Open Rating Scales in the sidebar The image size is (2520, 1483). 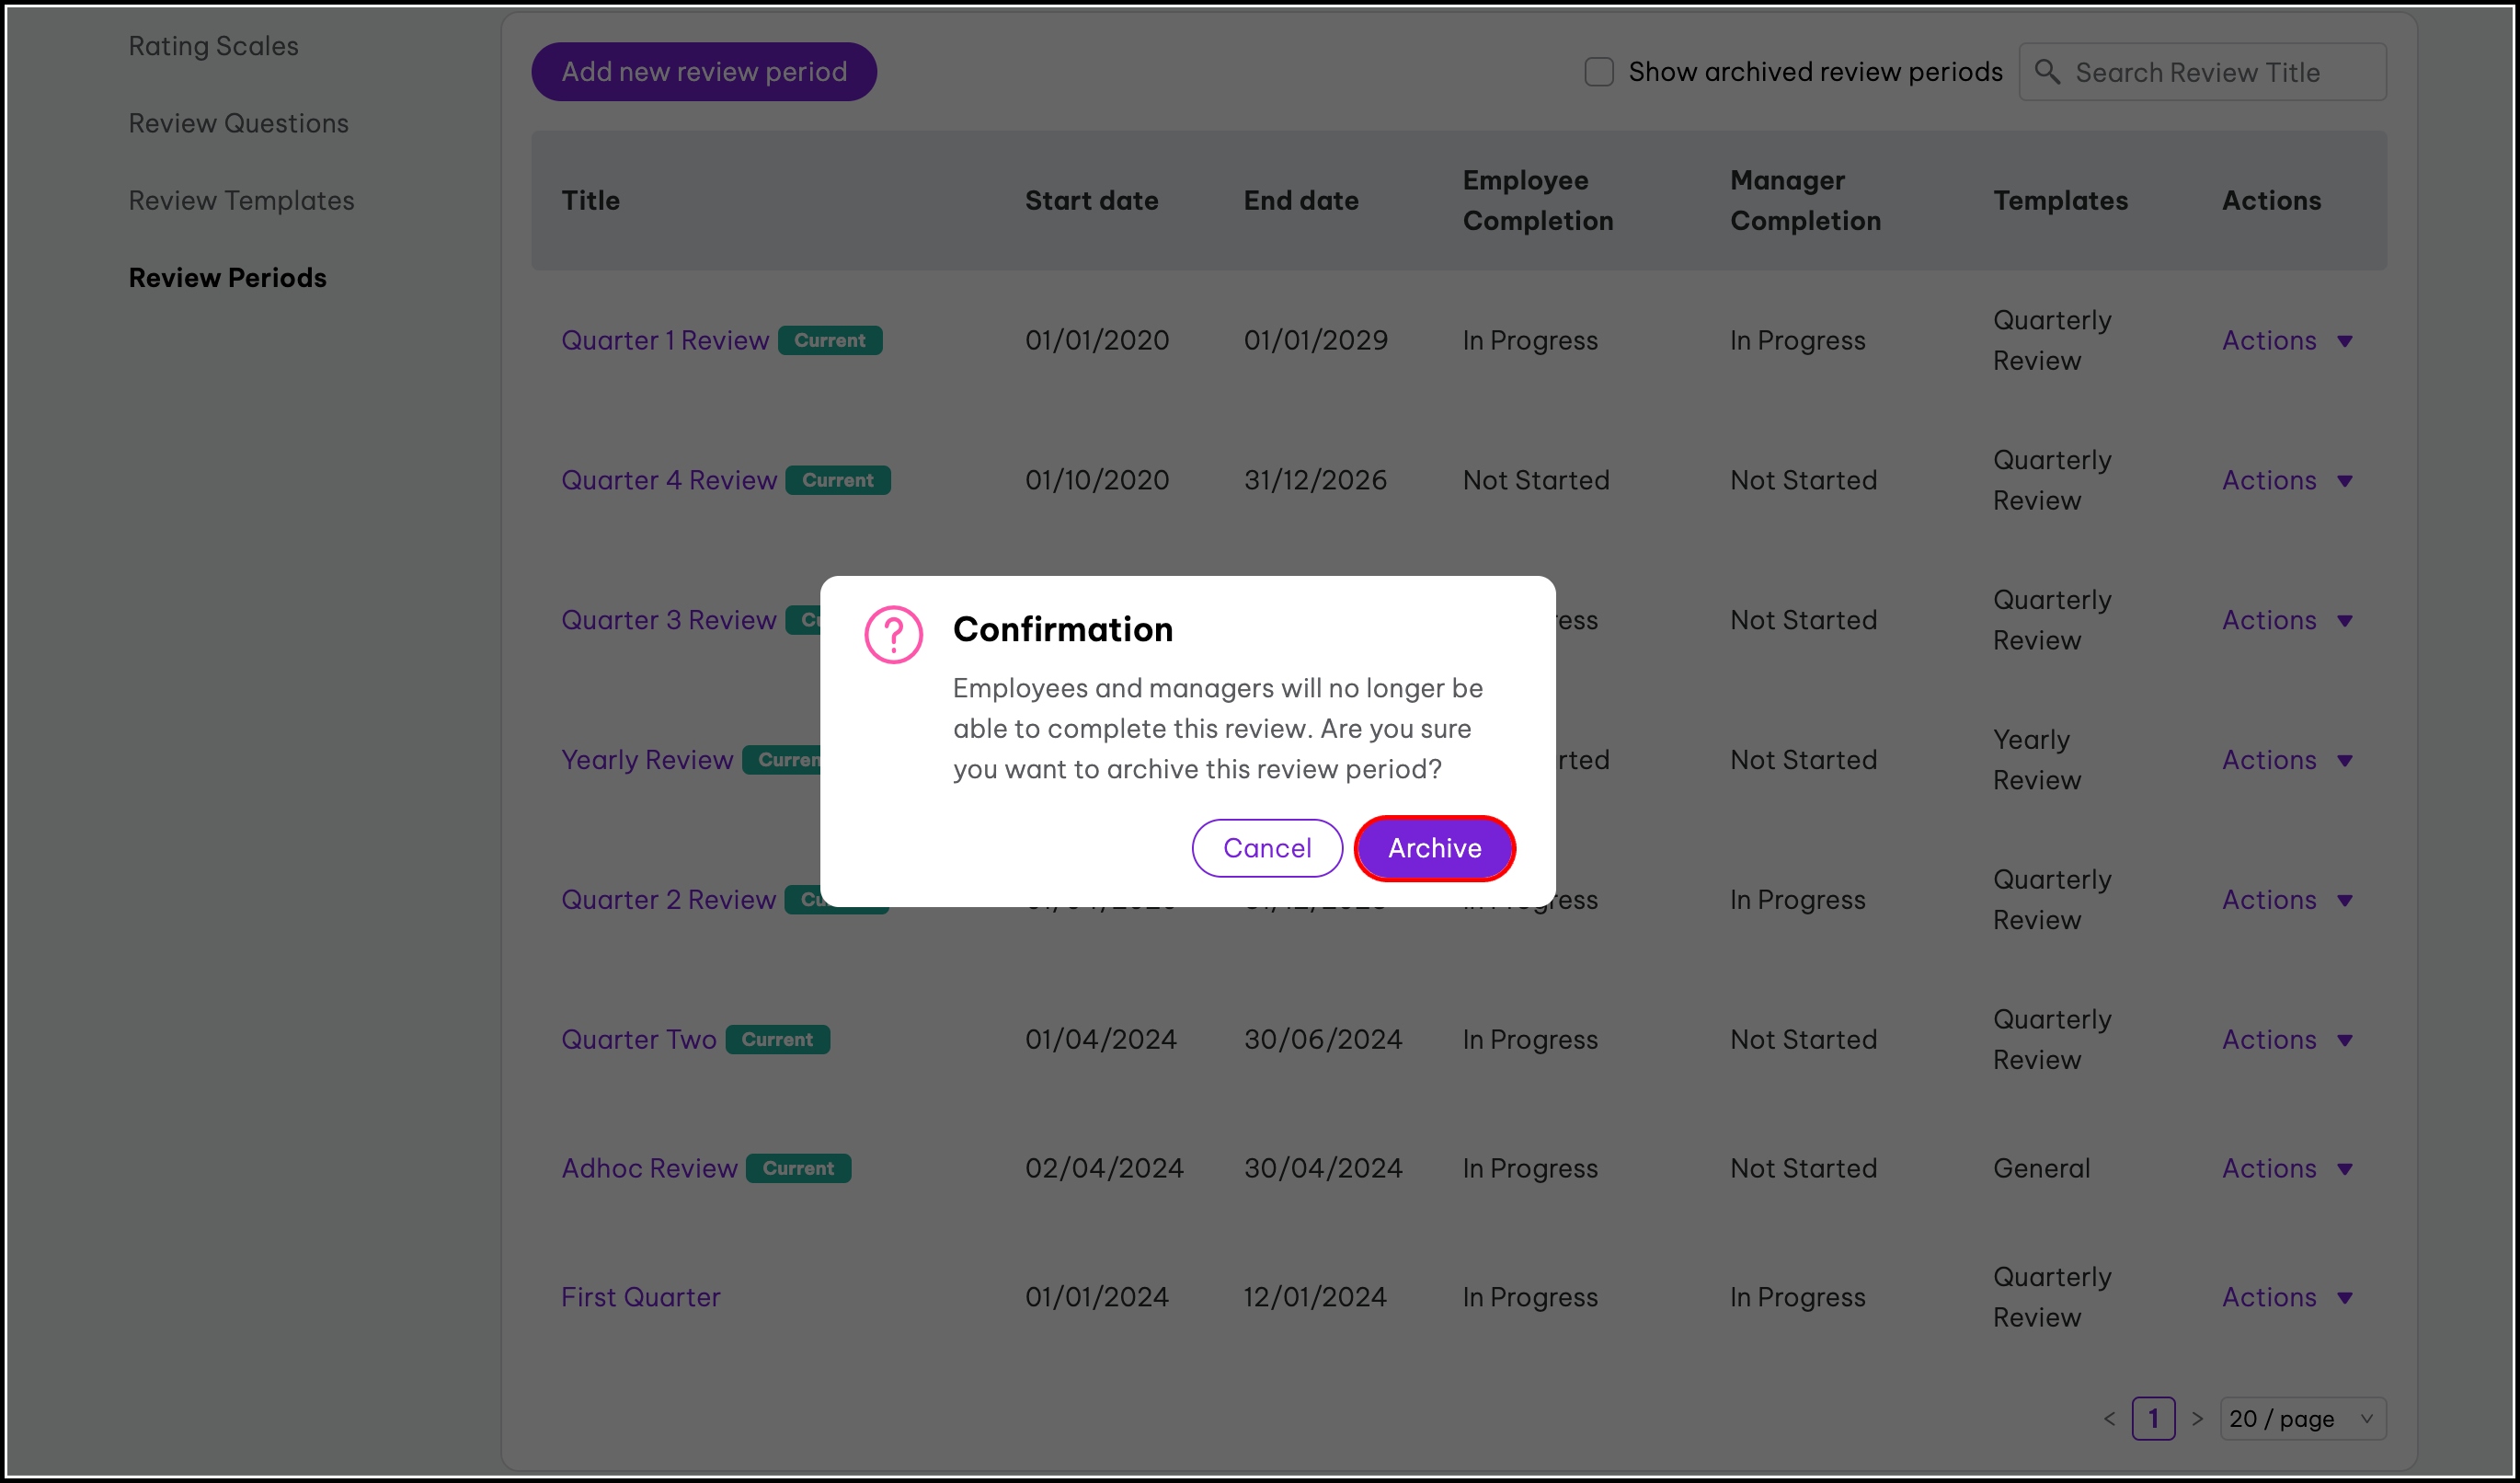coord(213,46)
